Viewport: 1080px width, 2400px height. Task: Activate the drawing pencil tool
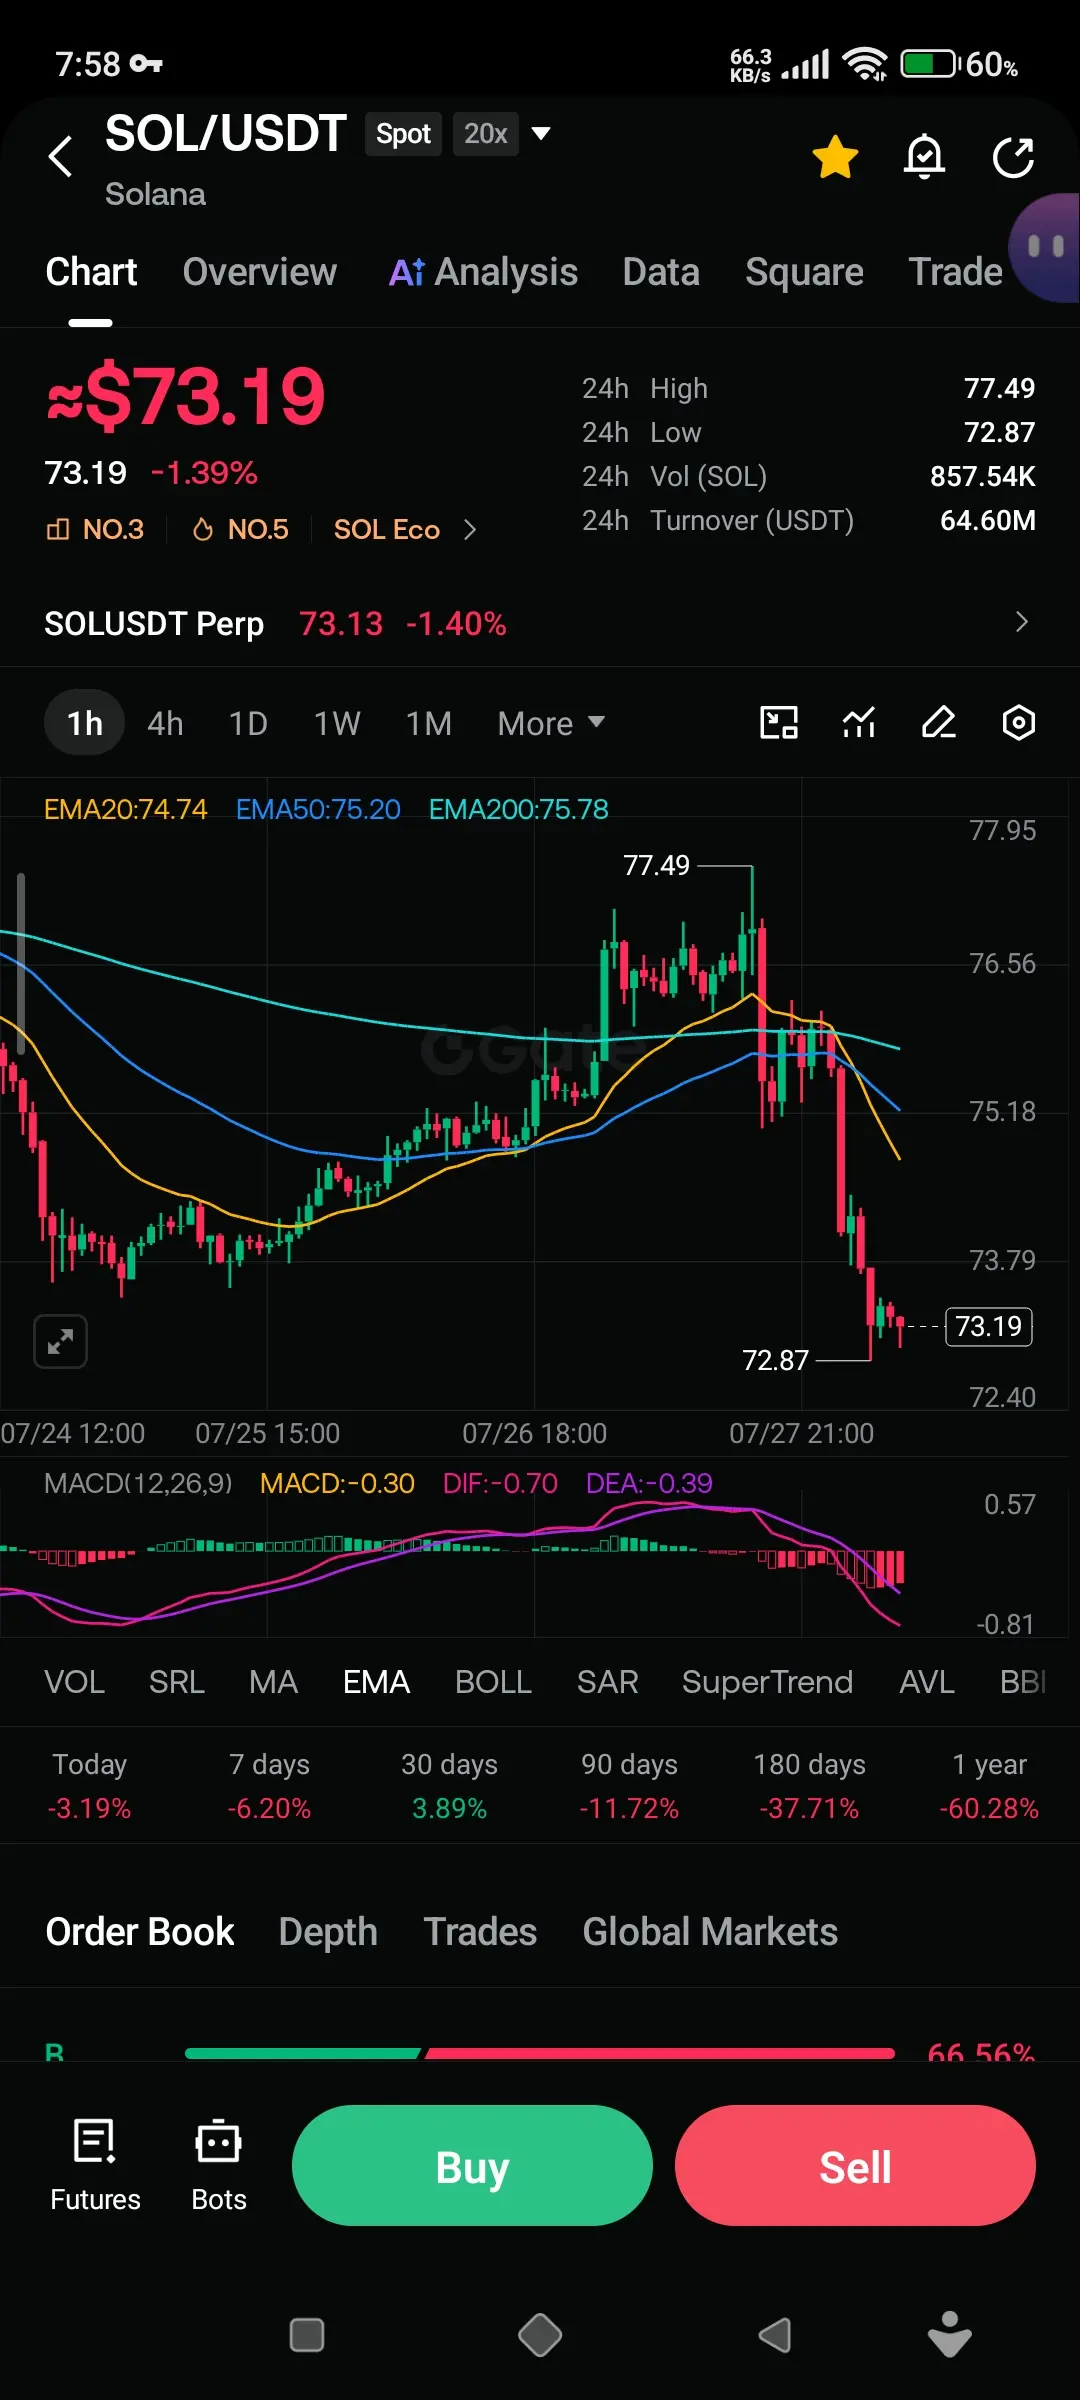pyautogui.click(x=939, y=722)
